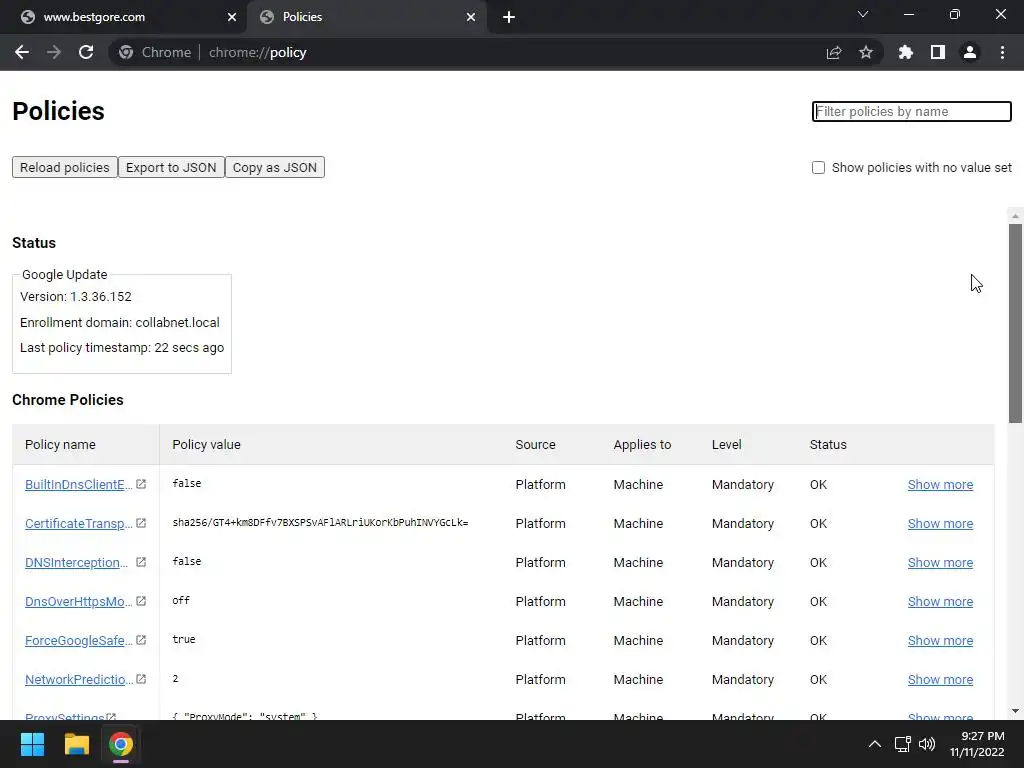This screenshot has height=768, width=1024.
Task: Click the share page icon in the address bar
Action: pyautogui.click(x=834, y=52)
